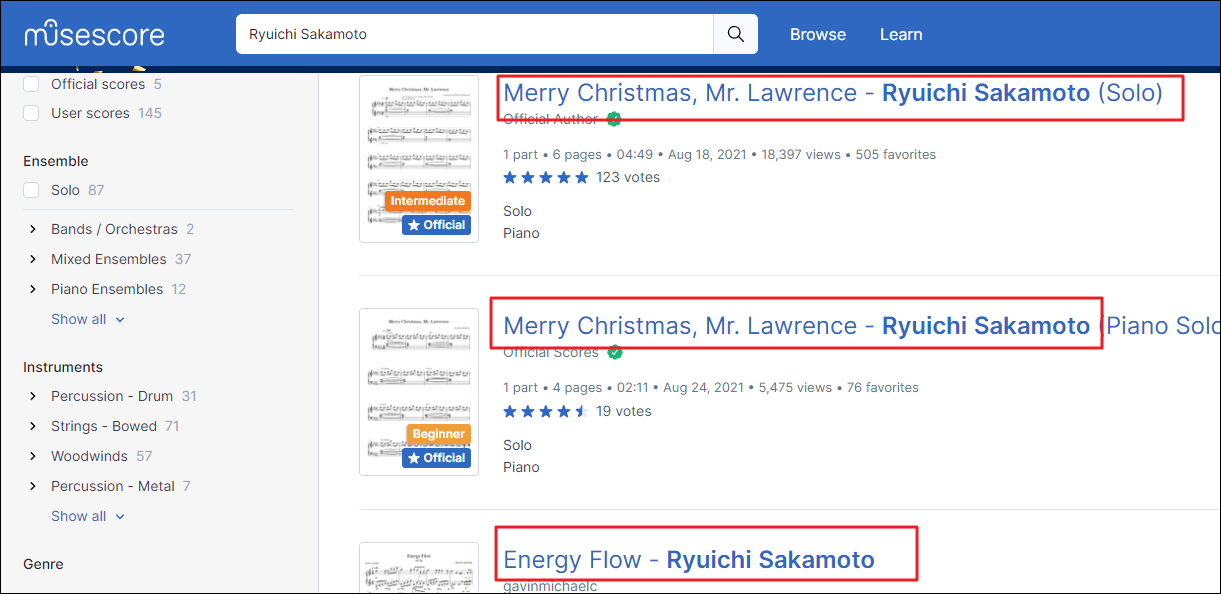Visit the Official Author profile
Screen dimensions: 1221x594
(x=551, y=119)
